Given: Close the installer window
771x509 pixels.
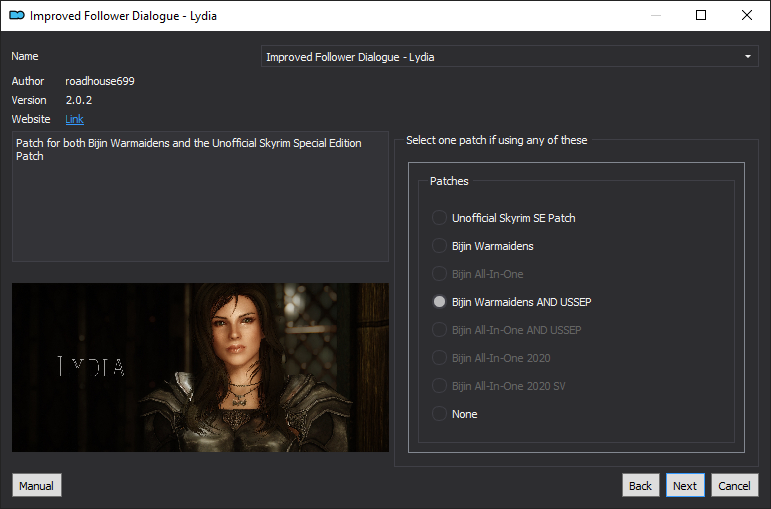Looking at the screenshot, I should (746, 15).
